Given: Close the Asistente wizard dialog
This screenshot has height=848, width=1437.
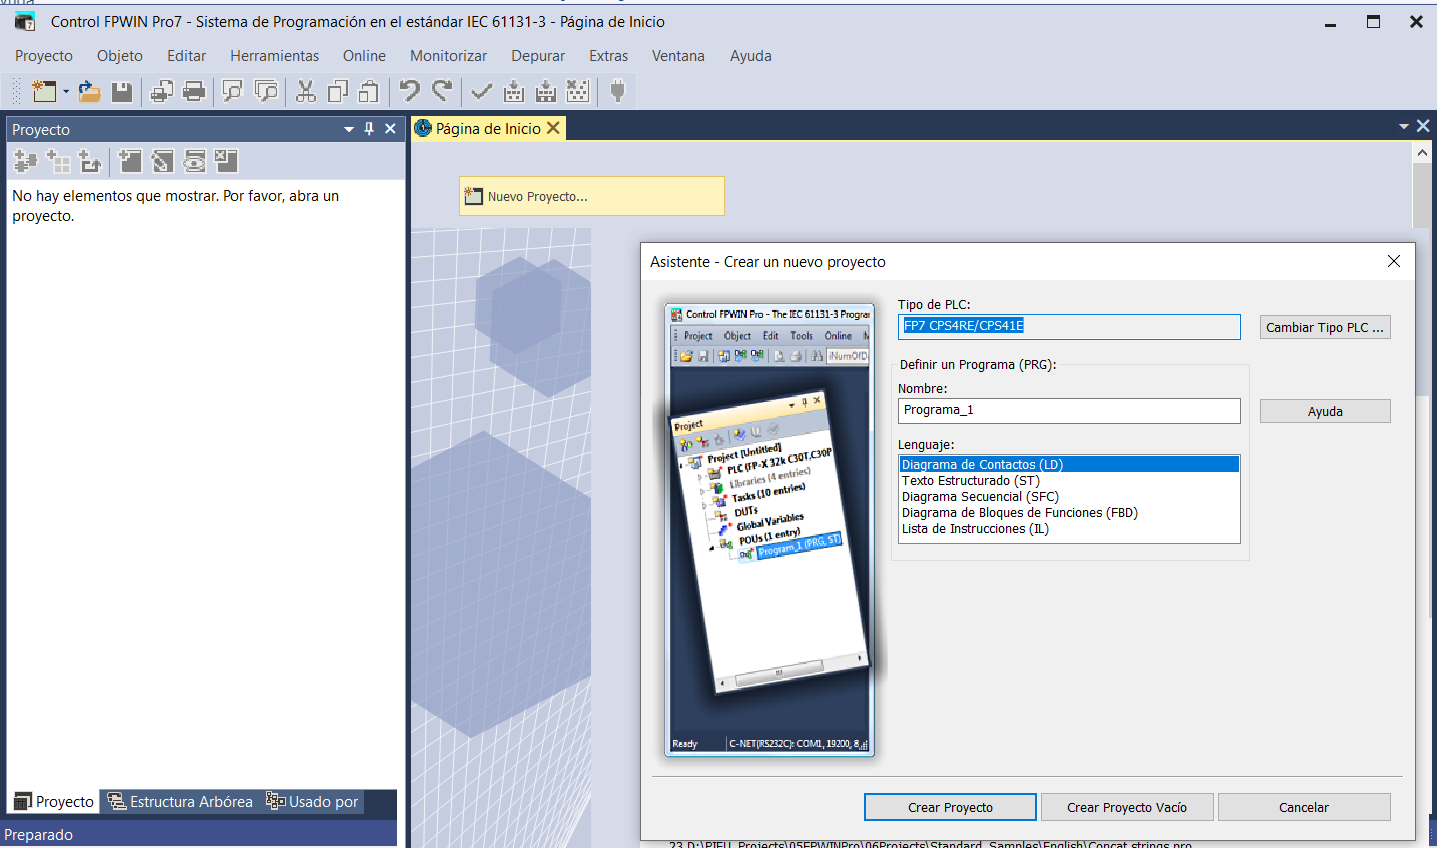Looking at the screenshot, I should (x=1394, y=261).
